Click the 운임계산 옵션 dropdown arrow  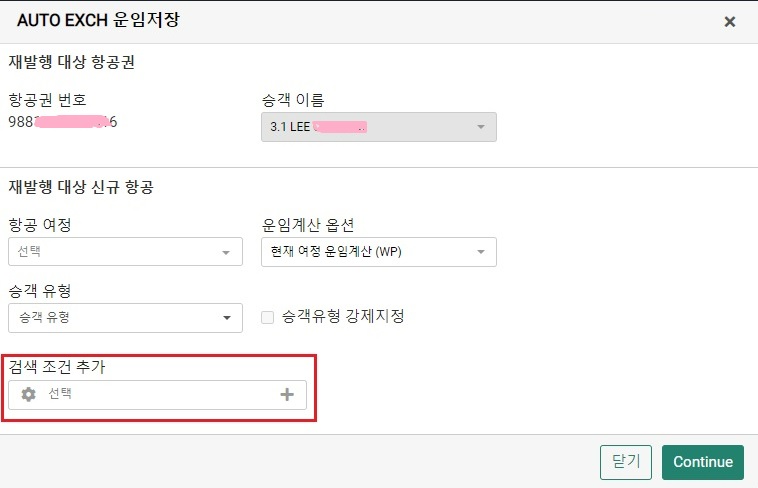[481, 251]
